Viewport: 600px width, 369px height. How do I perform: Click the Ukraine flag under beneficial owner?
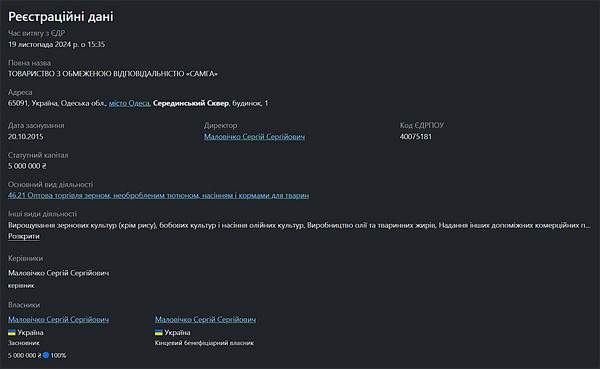(x=159, y=333)
